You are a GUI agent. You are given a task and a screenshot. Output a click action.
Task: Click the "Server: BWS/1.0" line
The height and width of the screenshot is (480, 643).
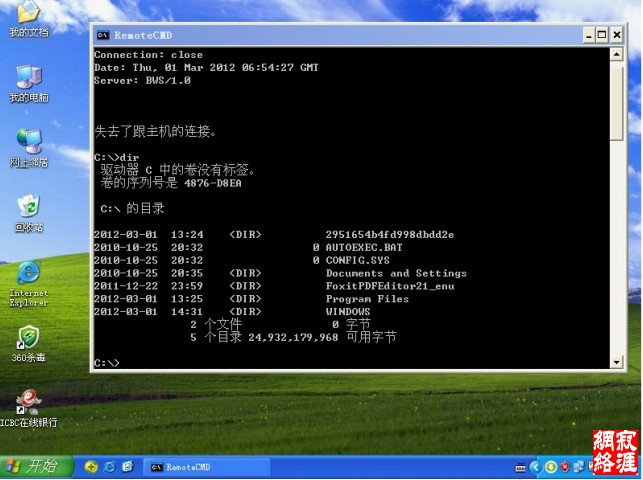pyautogui.click(x=142, y=80)
